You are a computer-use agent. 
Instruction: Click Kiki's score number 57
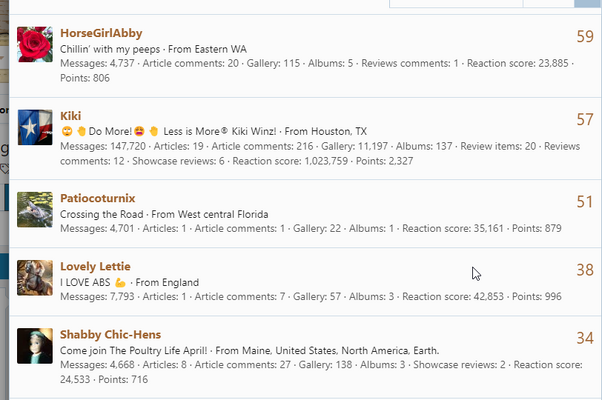tap(585, 119)
